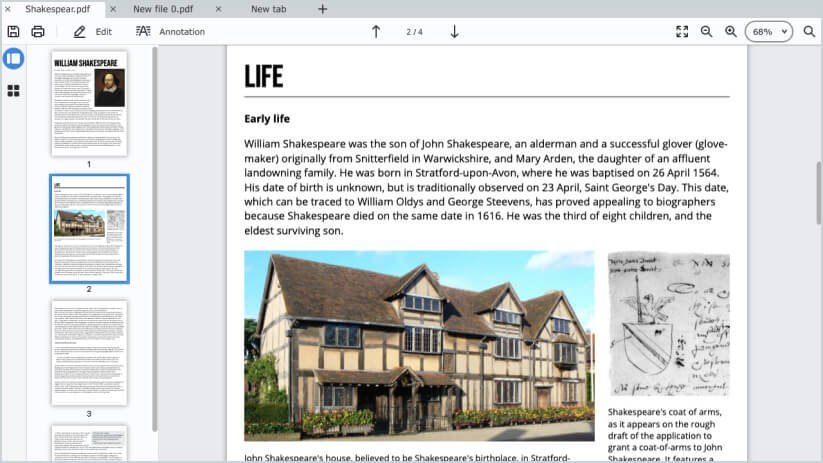Viewport: 823px width, 463px height.
Task: Switch to the New tab tab
Action: point(268,9)
